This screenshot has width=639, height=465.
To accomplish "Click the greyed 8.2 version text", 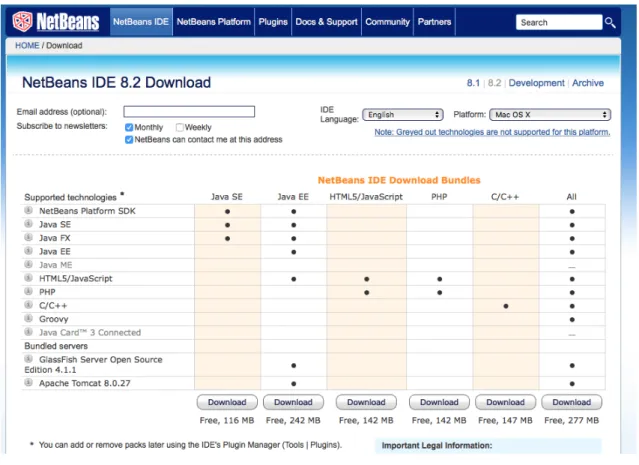I will 494,83.
